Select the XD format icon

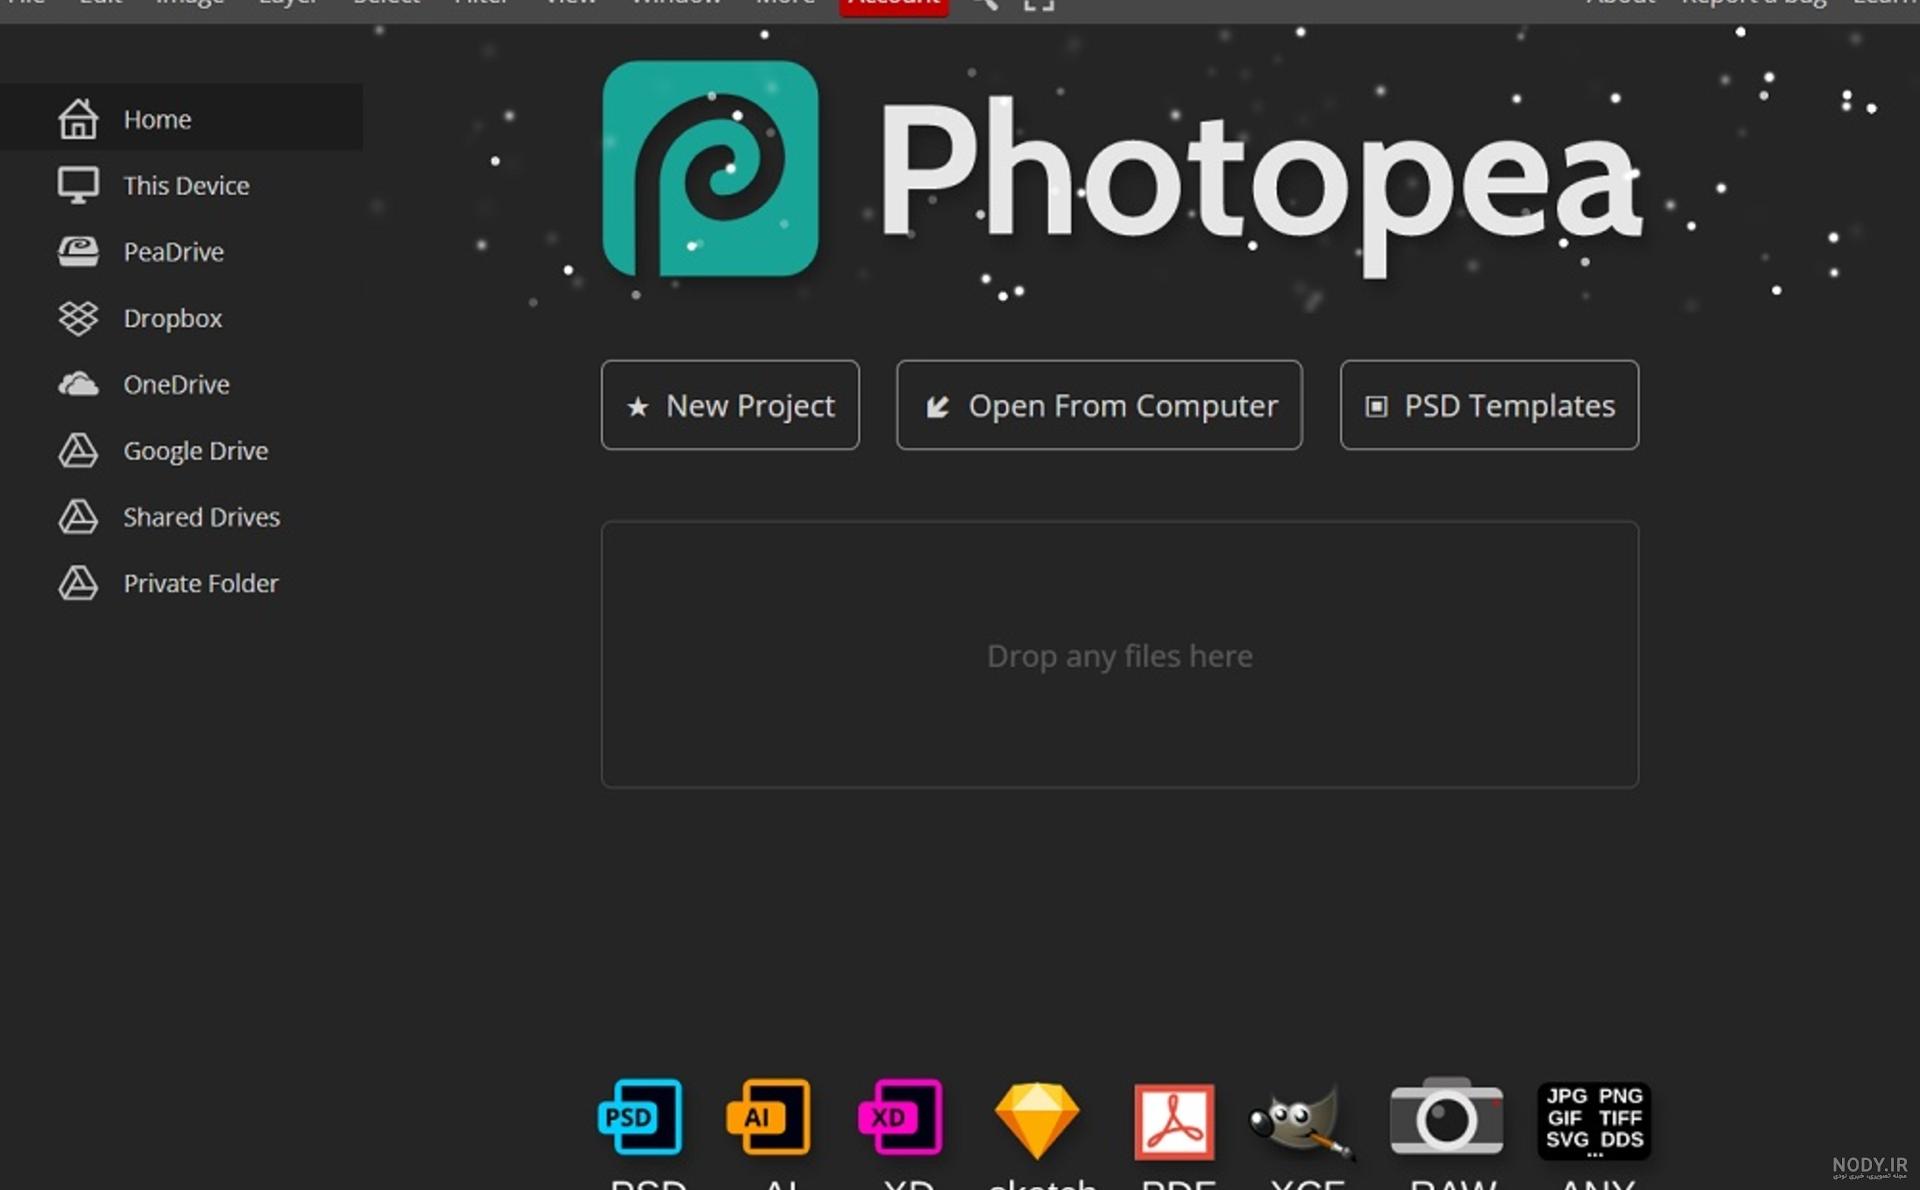coord(900,1117)
